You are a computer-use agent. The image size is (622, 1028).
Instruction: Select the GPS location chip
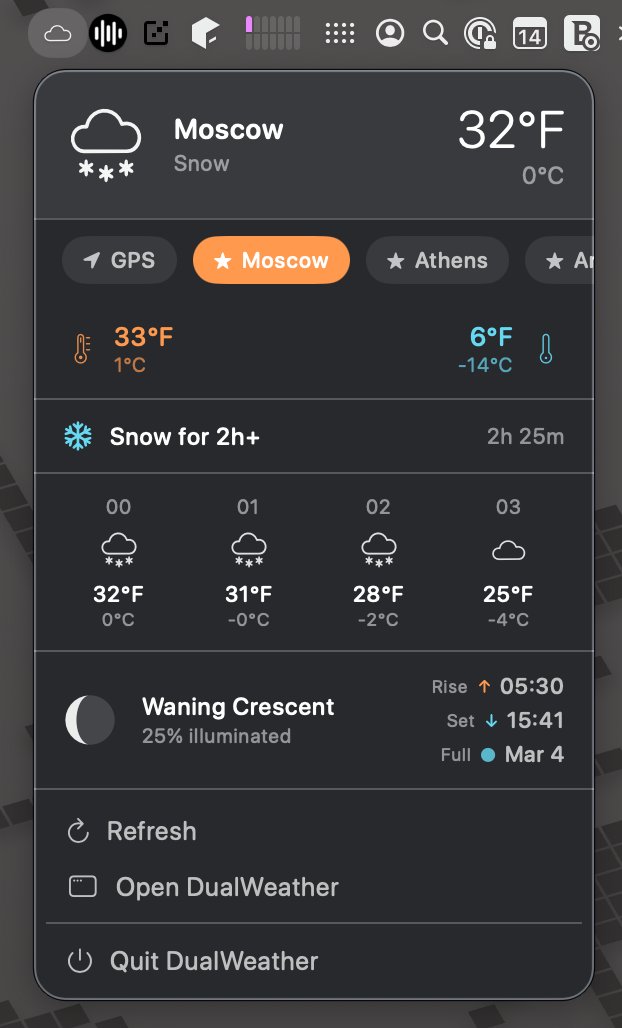tap(120, 261)
